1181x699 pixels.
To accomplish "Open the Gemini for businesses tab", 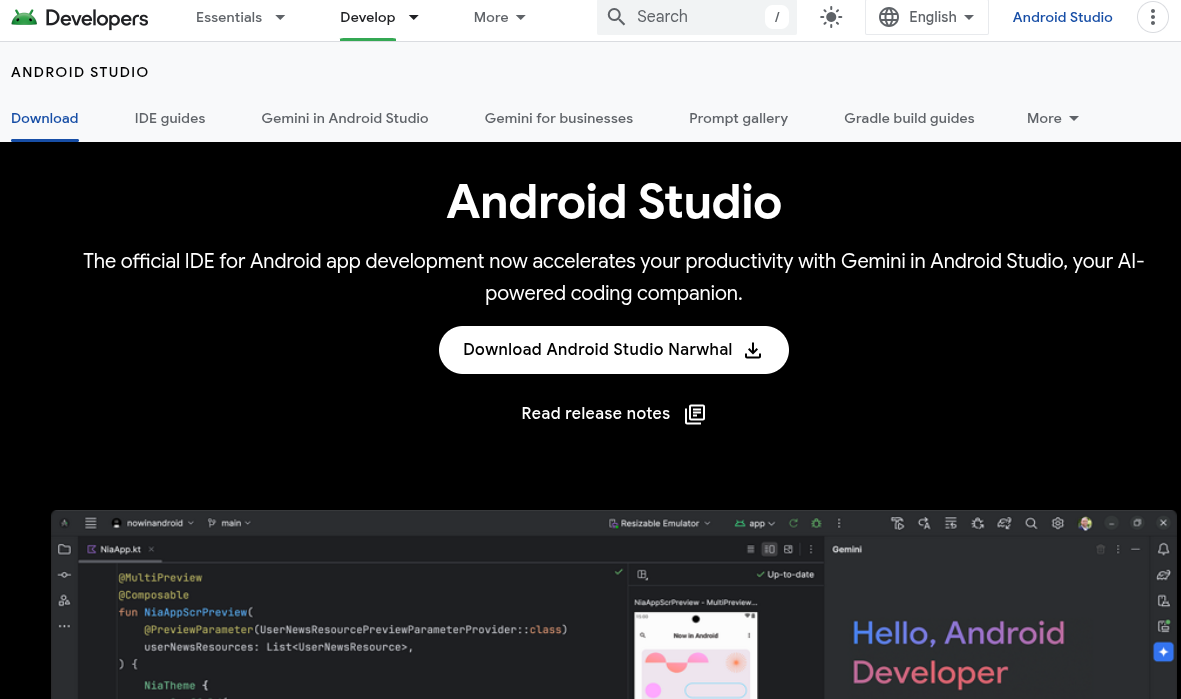I will 558,118.
